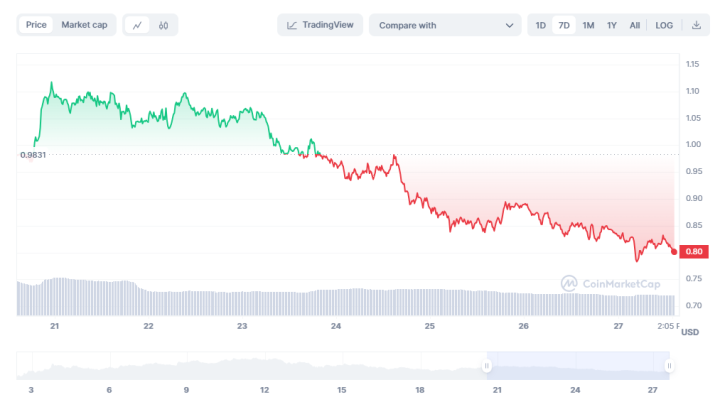Screen dimensions: 720x397
Task: Click the highlighted range in overview timeline
Action: tap(578, 366)
